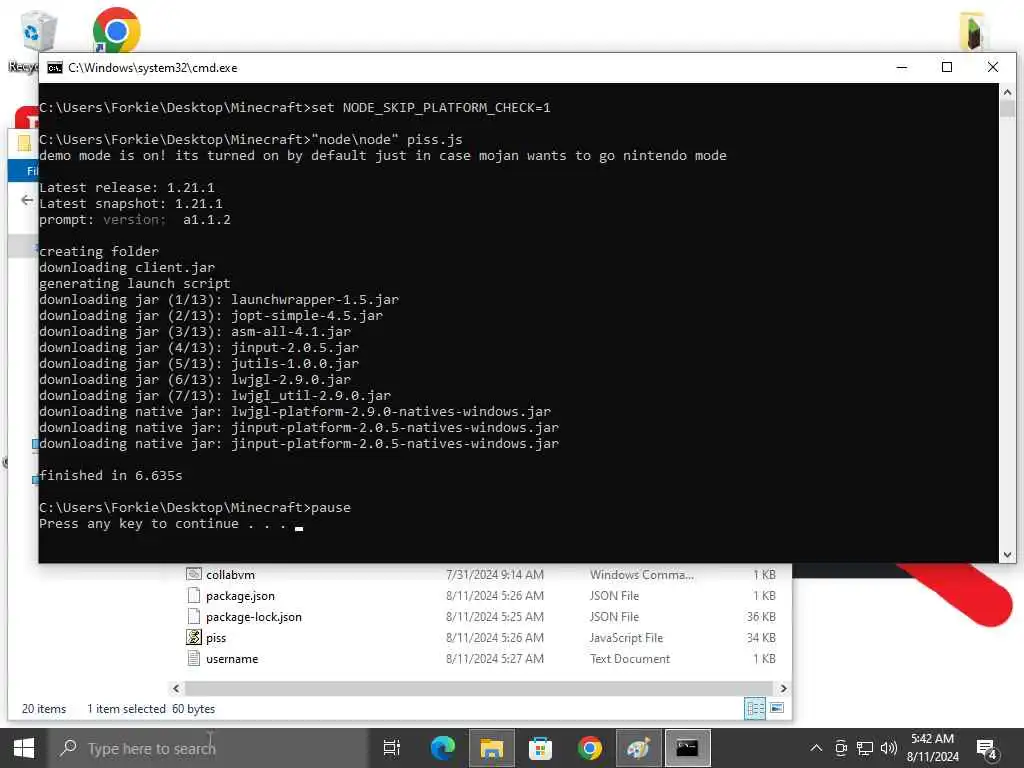Viewport: 1024px width, 768px height.
Task: Click the 7/31/2024 9:14 AM date cell
Action: point(494,575)
